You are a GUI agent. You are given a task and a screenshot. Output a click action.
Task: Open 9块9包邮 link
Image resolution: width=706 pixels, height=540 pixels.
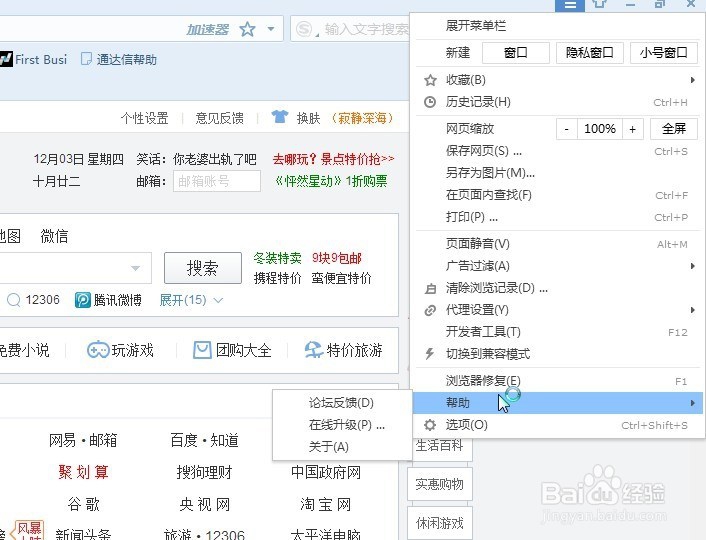pos(337,258)
